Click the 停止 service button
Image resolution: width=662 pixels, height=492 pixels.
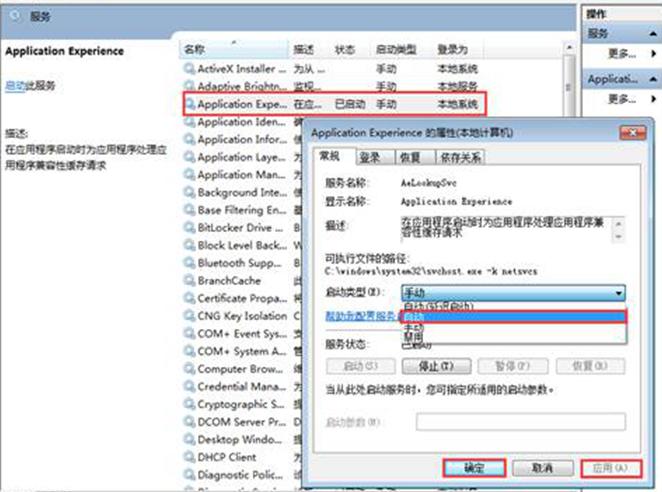pyautogui.click(x=426, y=366)
